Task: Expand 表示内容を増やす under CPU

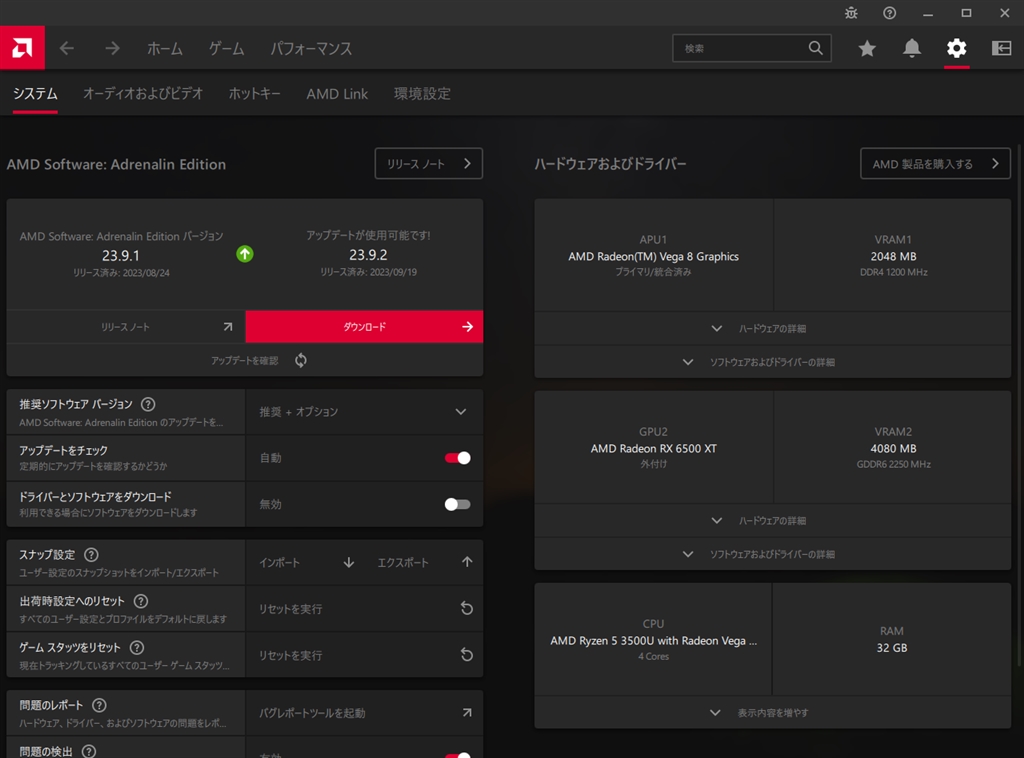Action: (x=773, y=713)
